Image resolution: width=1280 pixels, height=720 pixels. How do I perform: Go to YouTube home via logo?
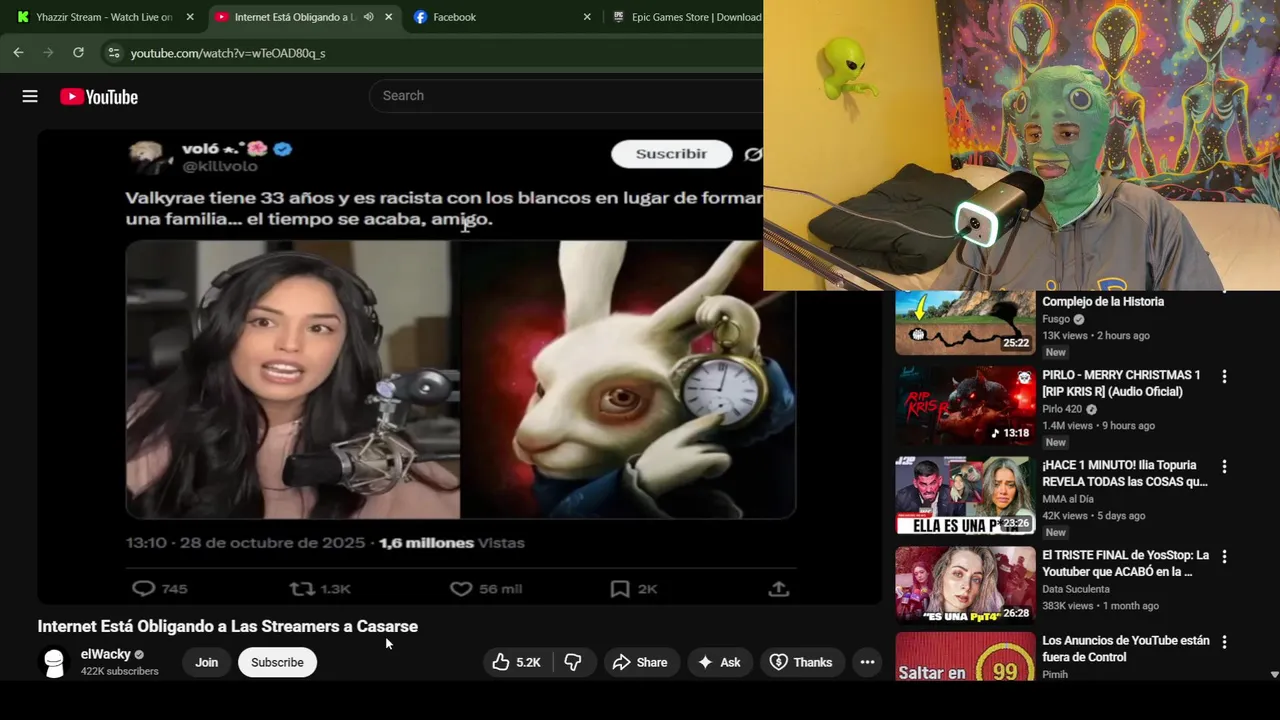[99, 97]
